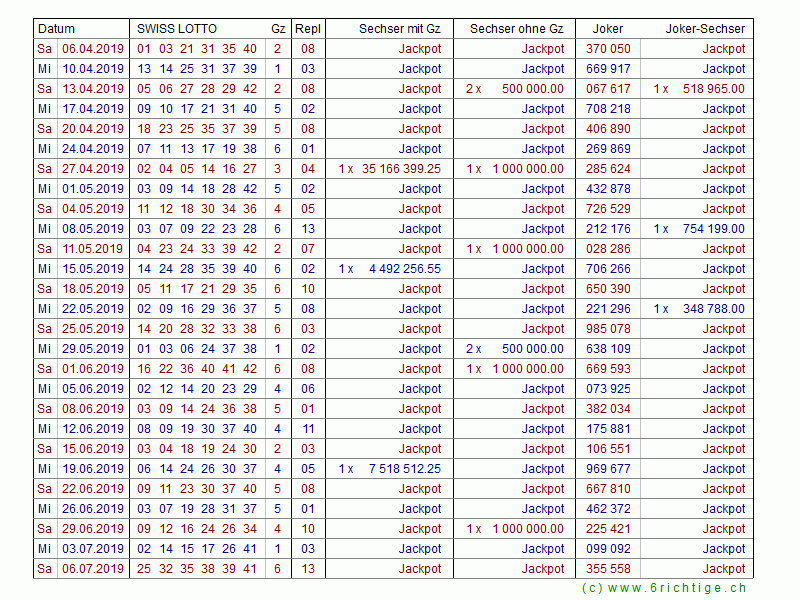Click the SWISS LOTTO column header
This screenshot has height=600, width=800.
coord(177,29)
